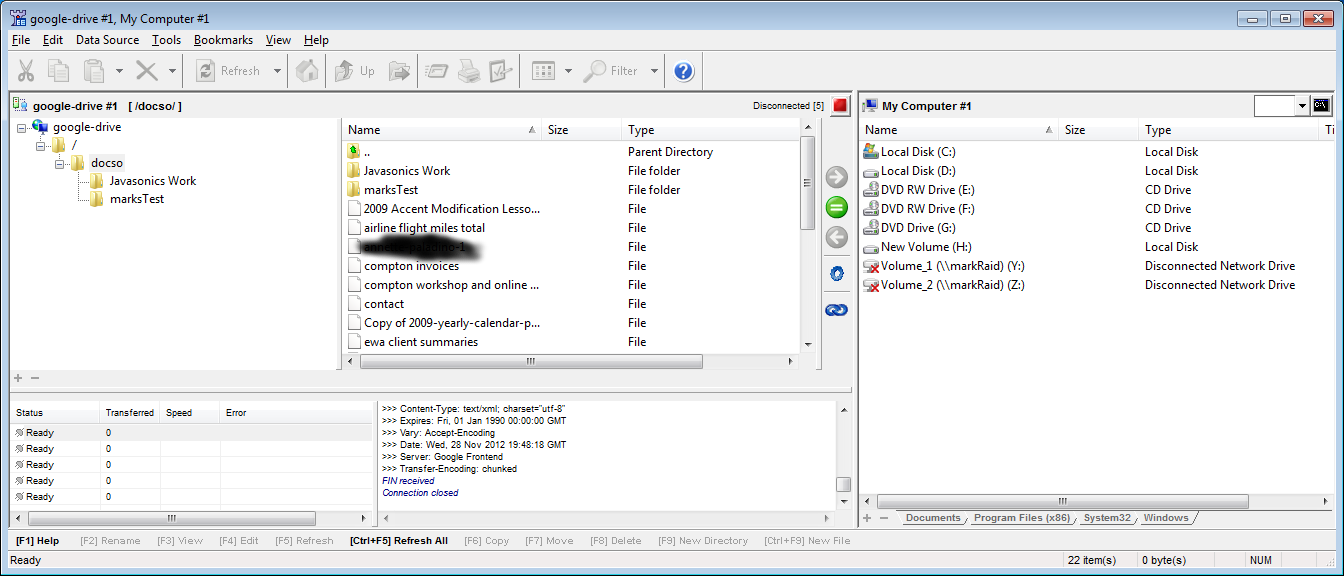The width and height of the screenshot is (1344, 576).
Task: Open the command prompt icon in My Computer panel
Action: click(x=1321, y=105)
